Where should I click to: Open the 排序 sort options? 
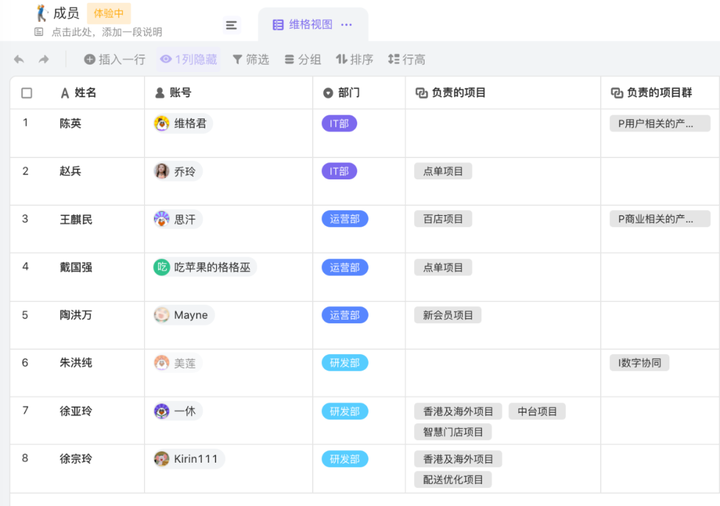[x=354, y=59]
